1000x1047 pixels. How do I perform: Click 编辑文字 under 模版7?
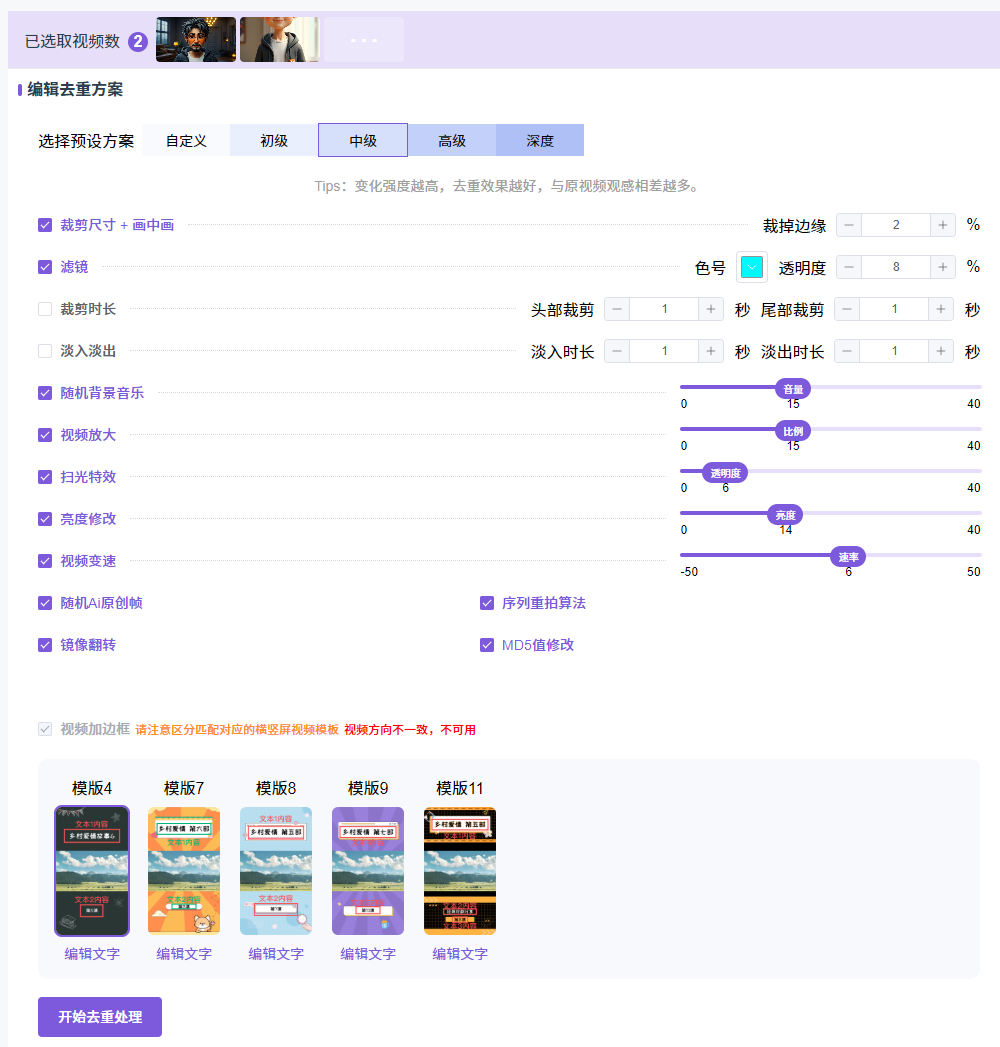184,954
